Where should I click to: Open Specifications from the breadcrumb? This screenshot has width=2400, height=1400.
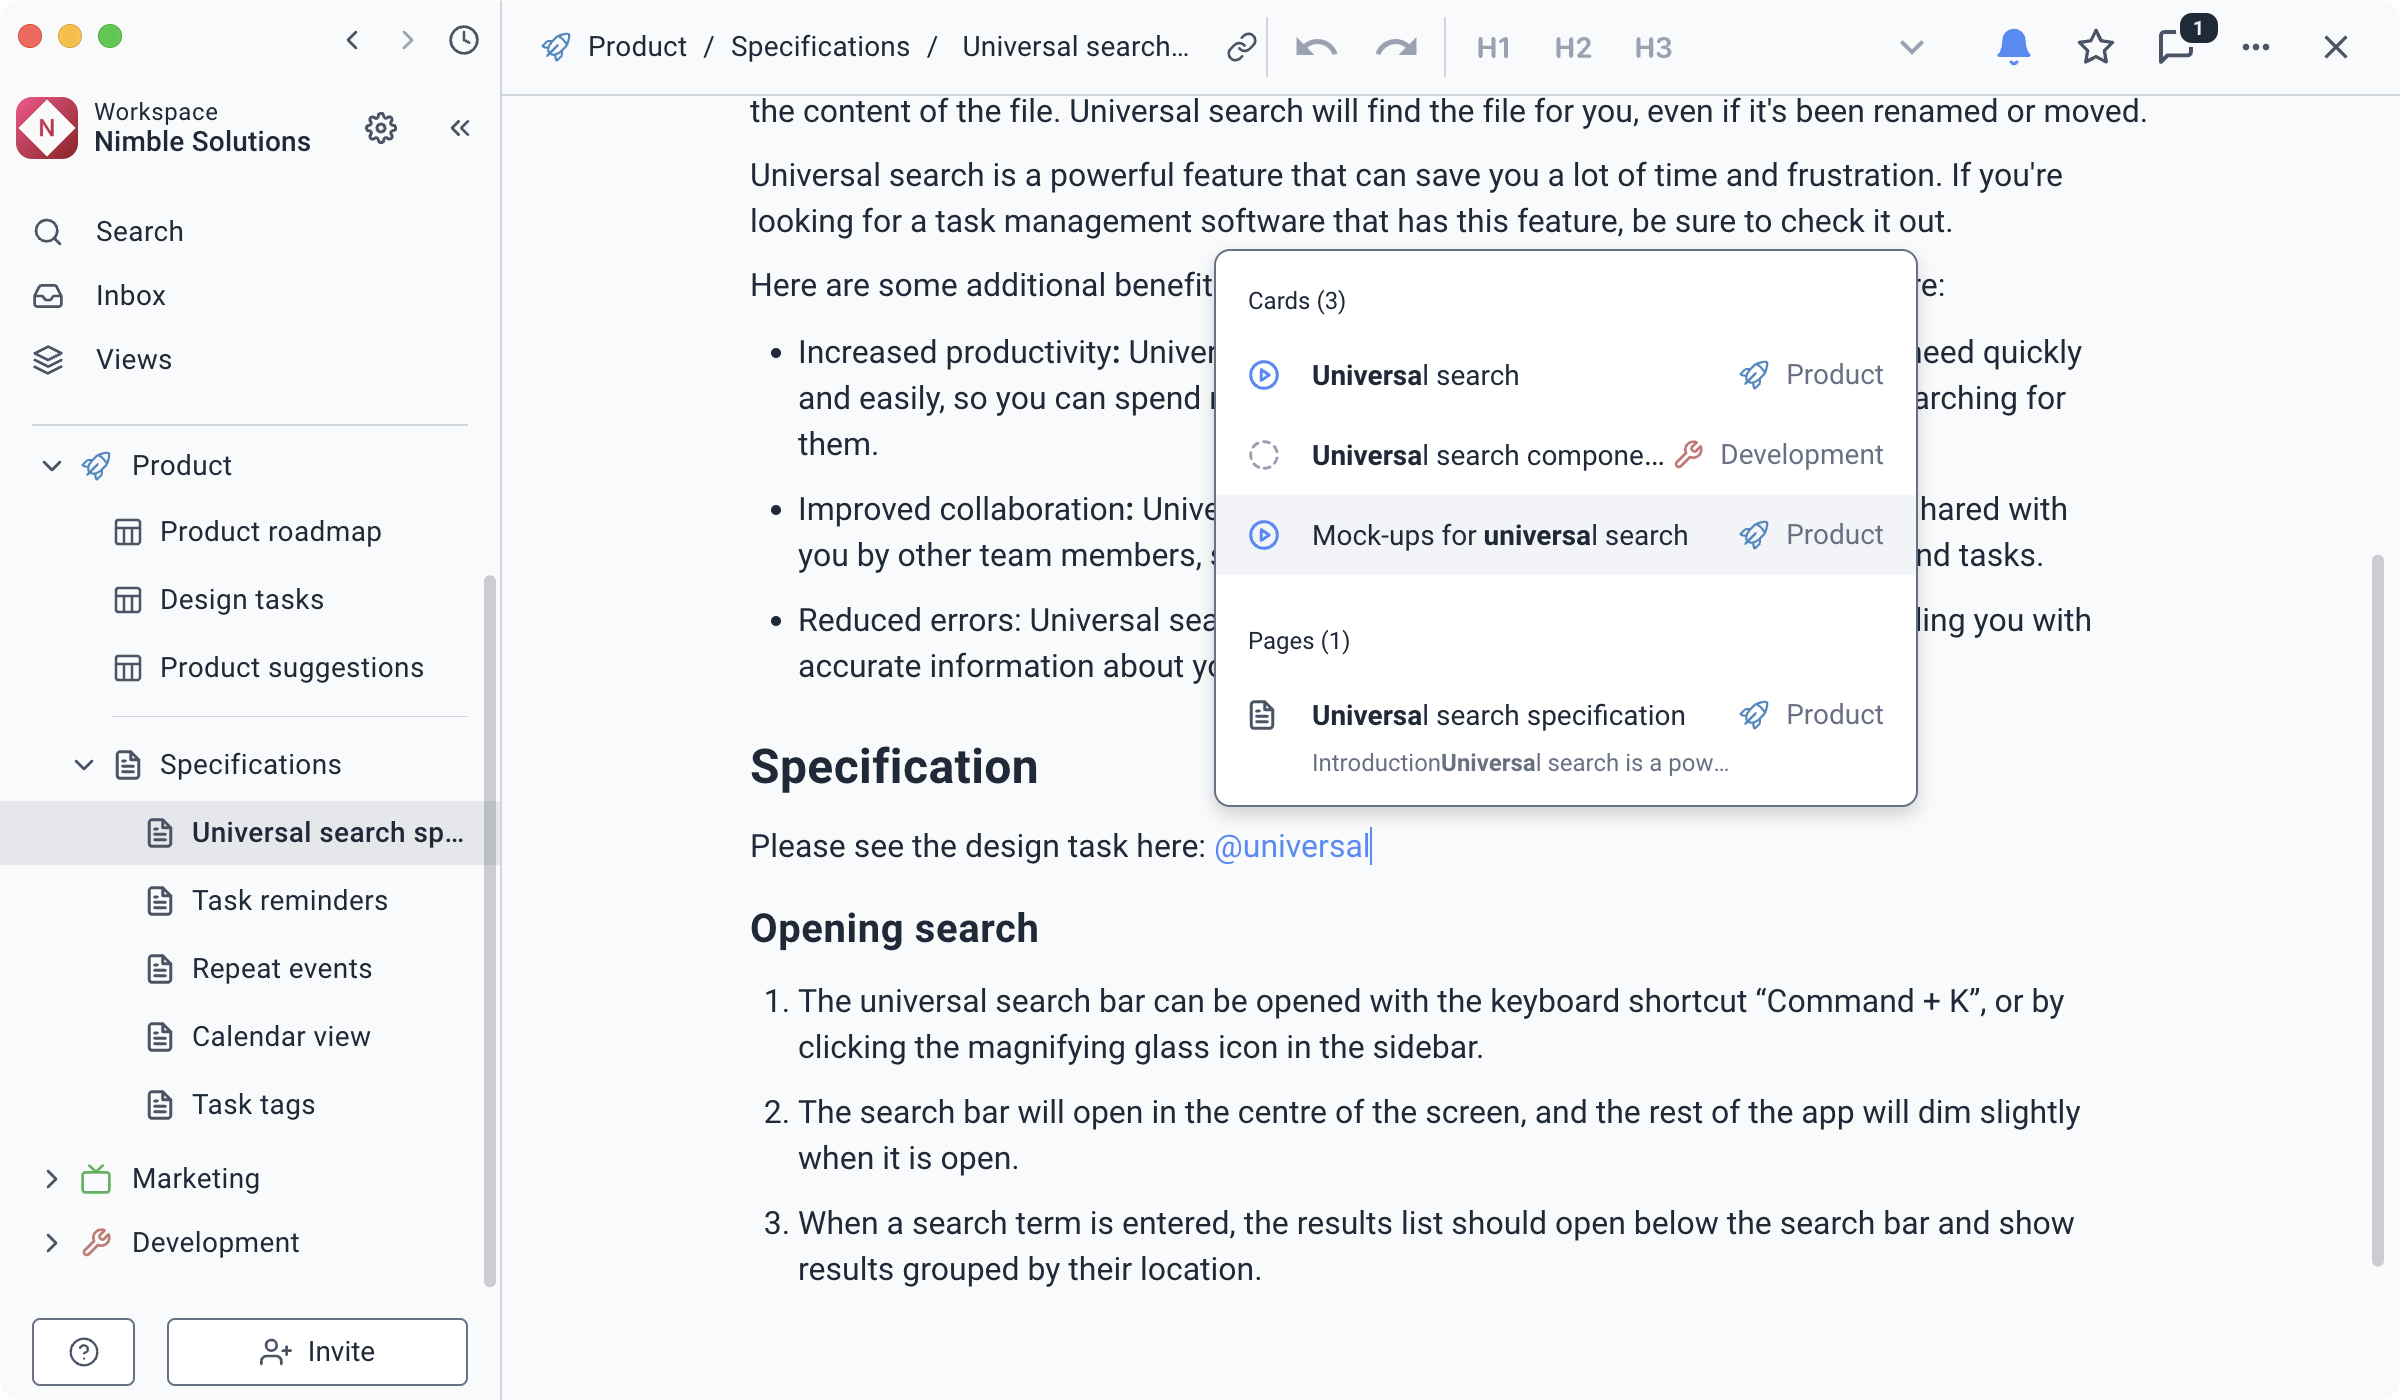coord(819,46)
